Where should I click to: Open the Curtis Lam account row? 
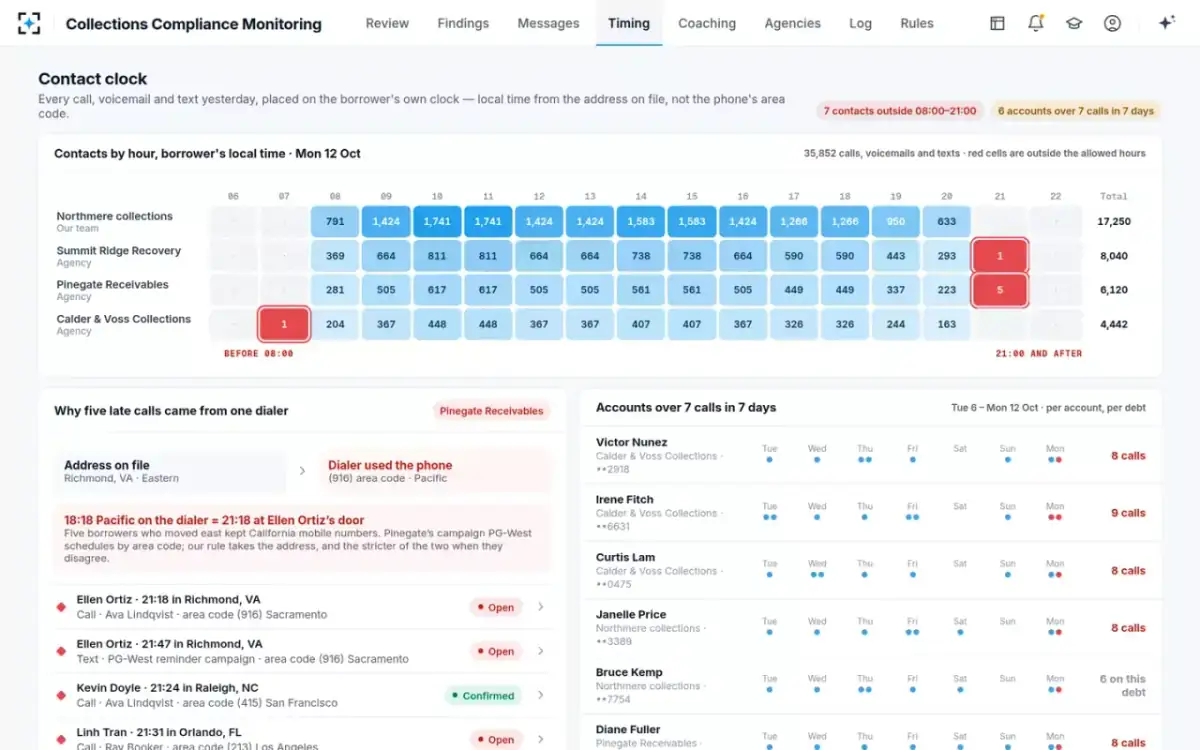(871, 571)
